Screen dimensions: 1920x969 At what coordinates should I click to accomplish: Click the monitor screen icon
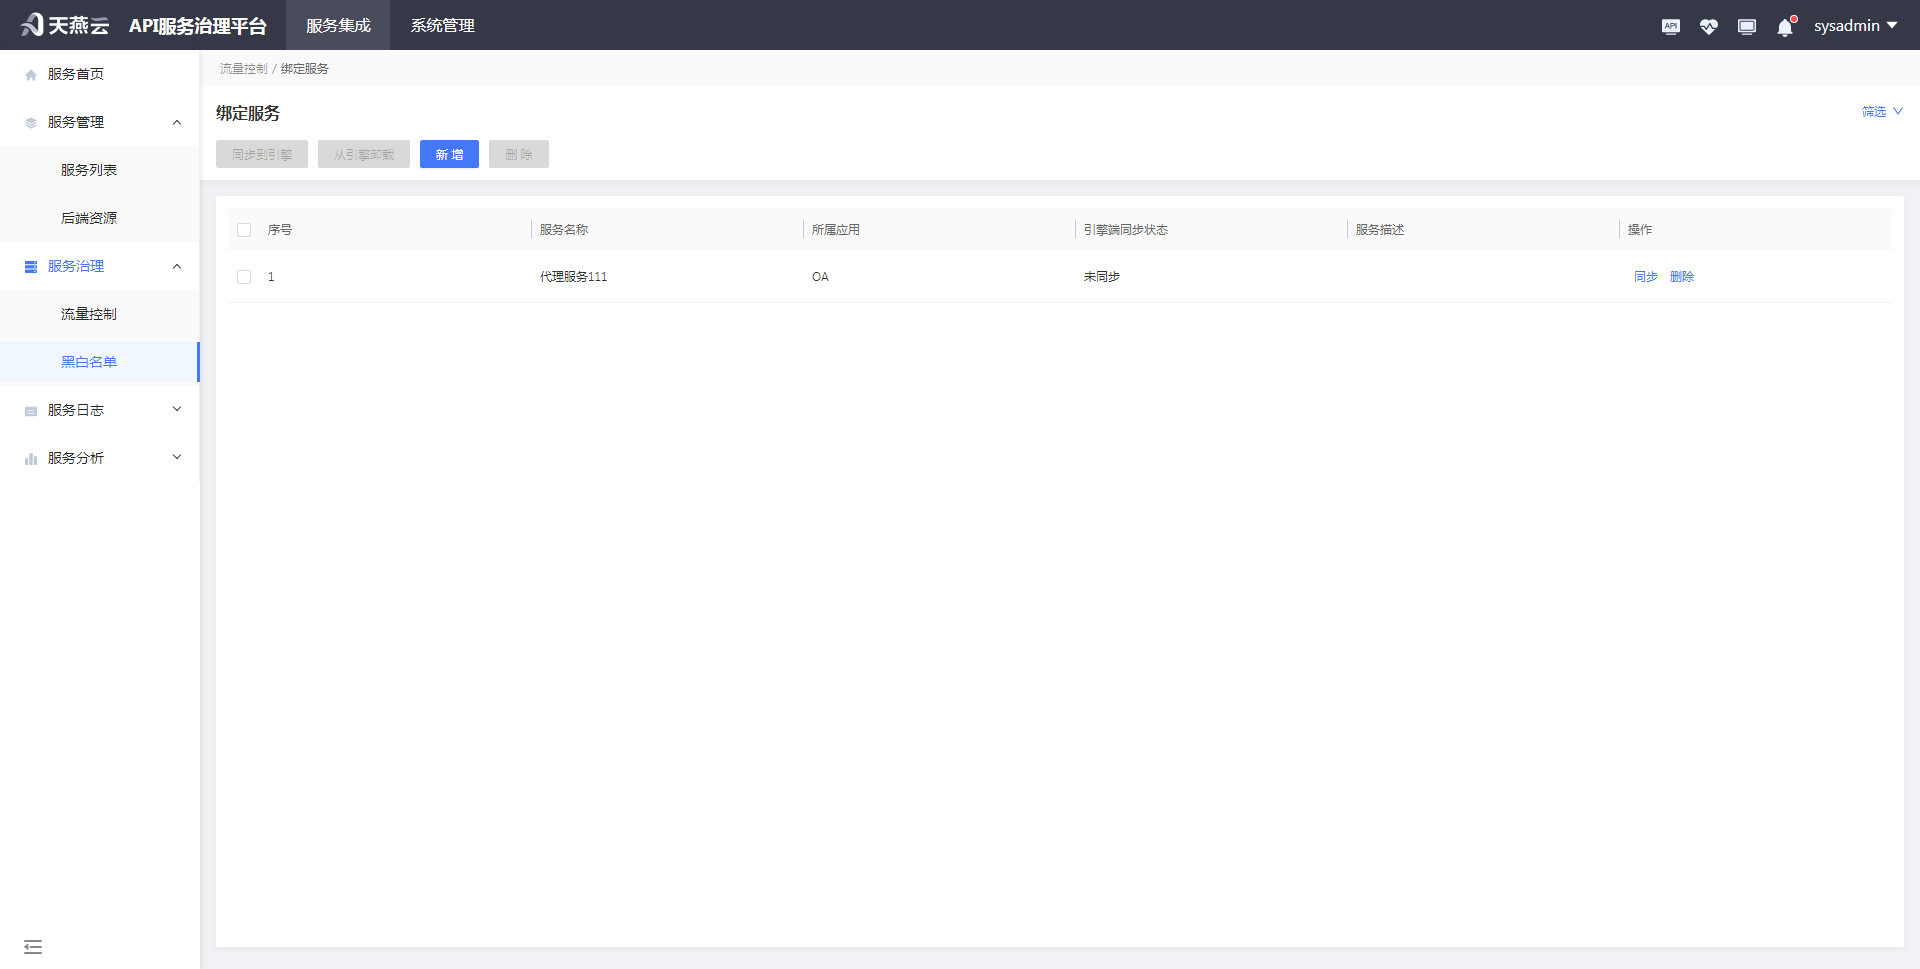click(x=1746, y=26)
